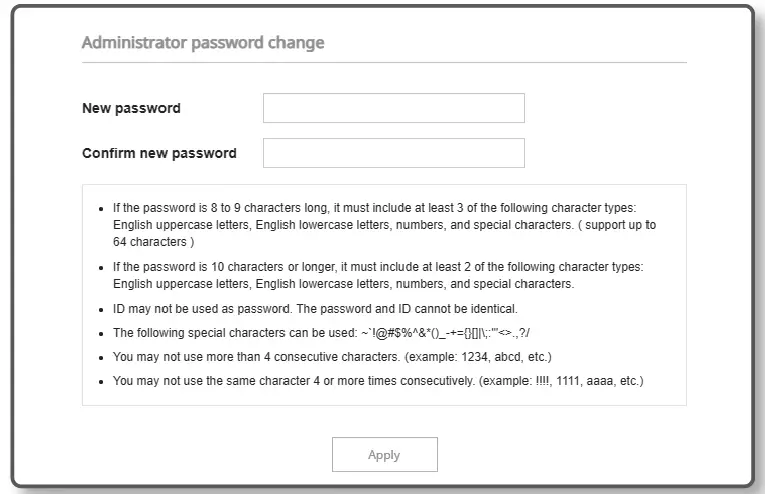The height and width of the screenshot is (494, 765).
Task: Click the "New password" label
Action: (131, 108)
